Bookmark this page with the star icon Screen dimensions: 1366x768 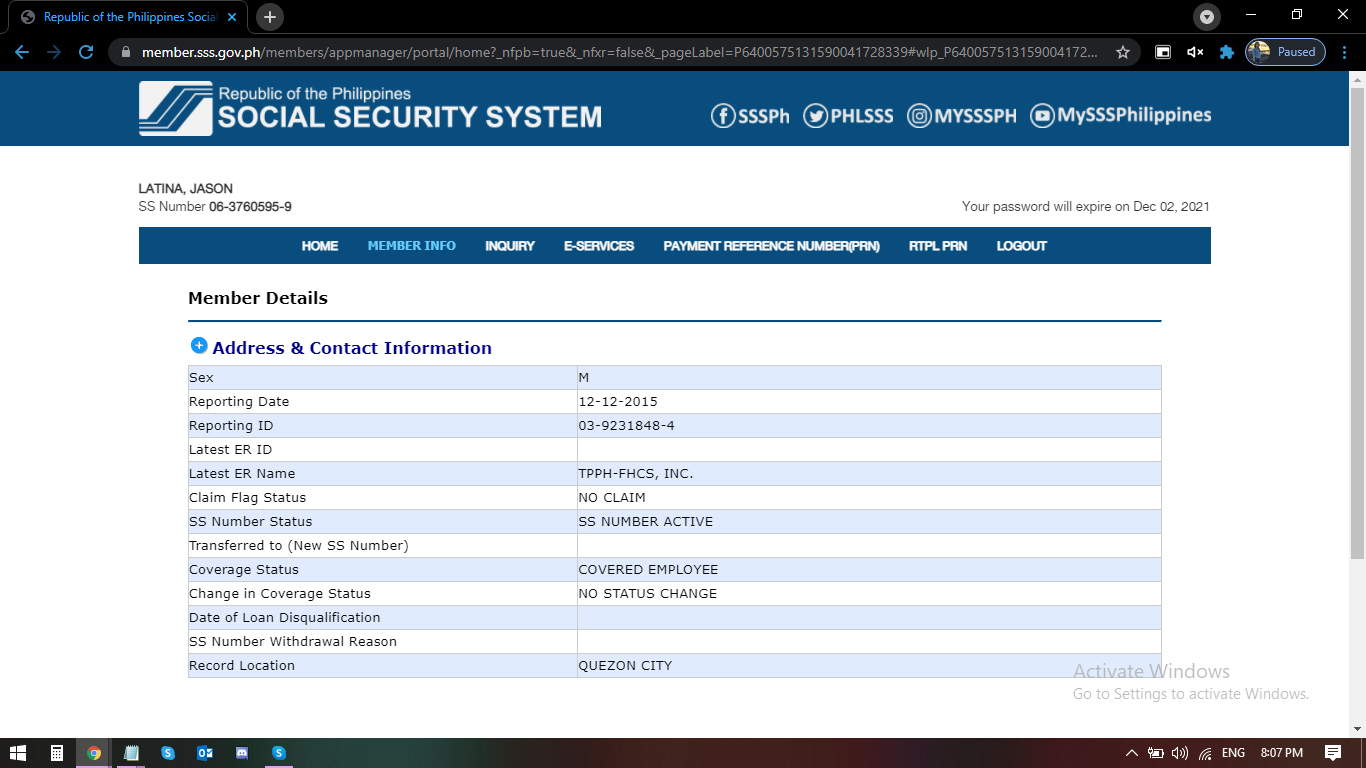pyautogui.click(x=1123, y=52)
